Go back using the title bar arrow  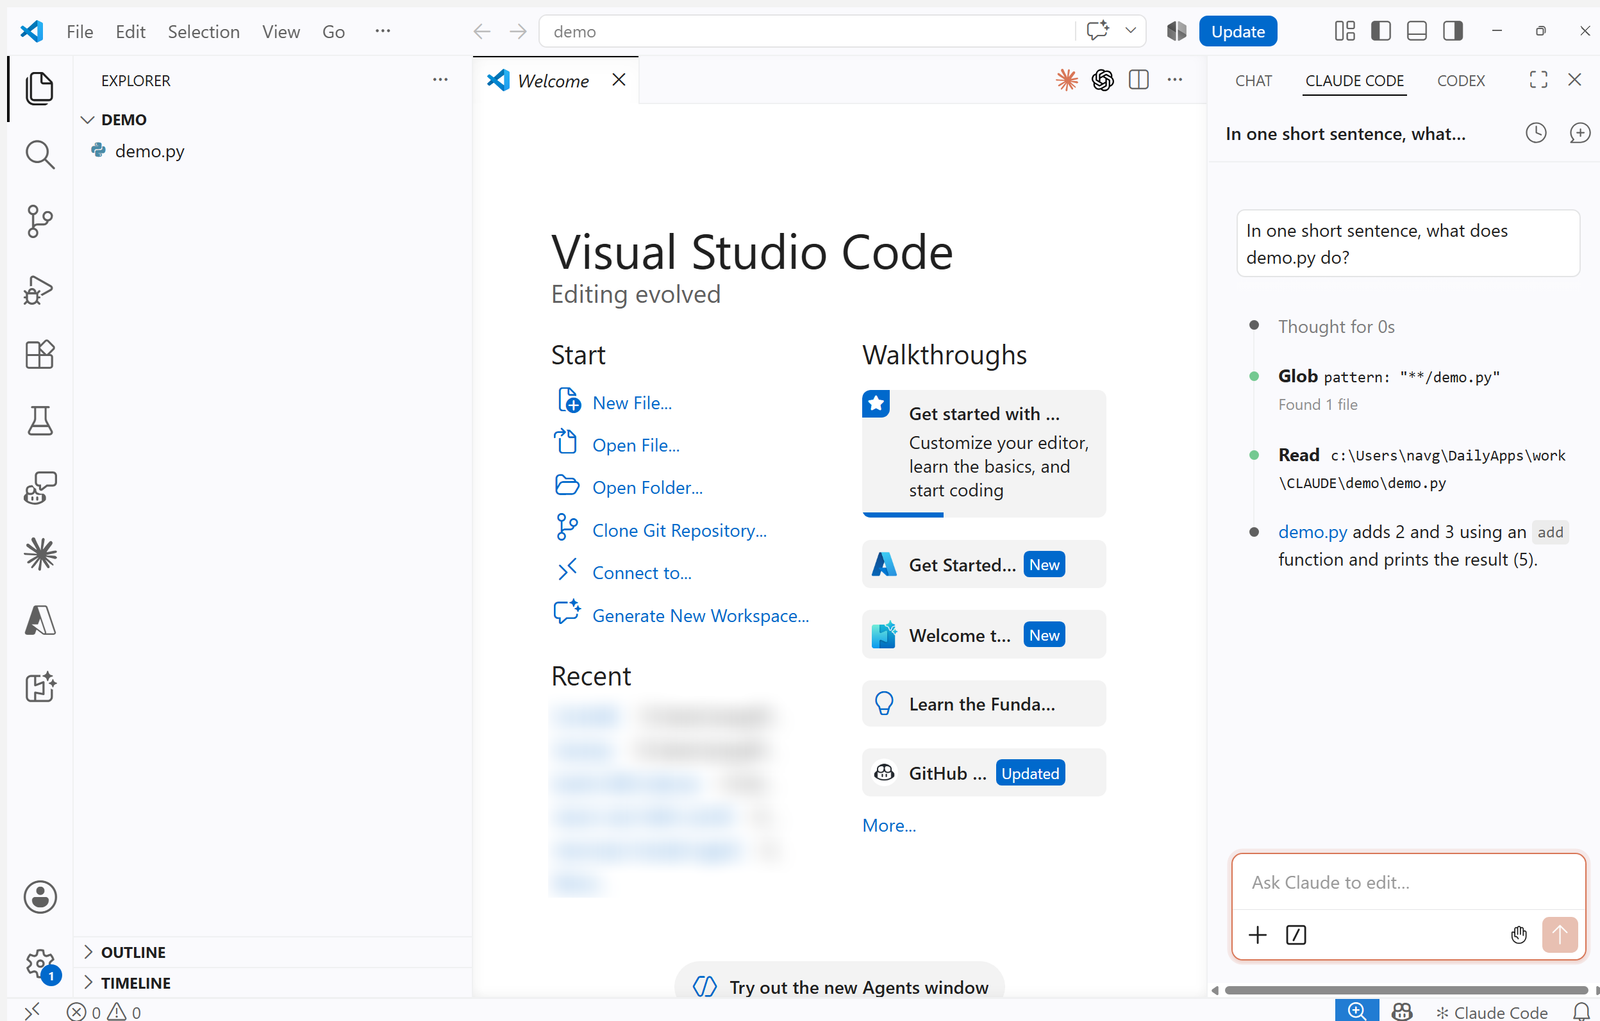(482, 32)
